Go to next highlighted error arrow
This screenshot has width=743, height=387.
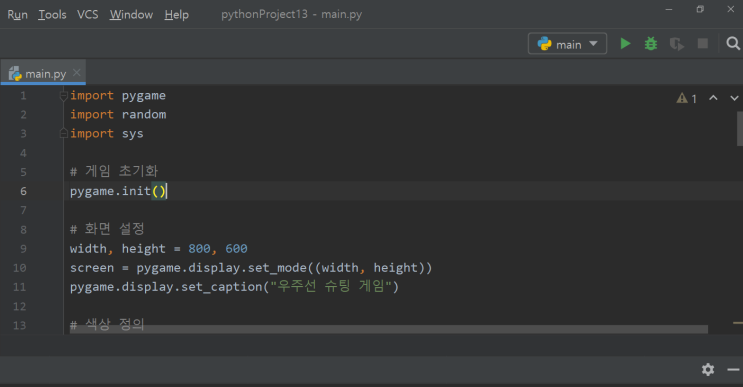tap(734, 98)
